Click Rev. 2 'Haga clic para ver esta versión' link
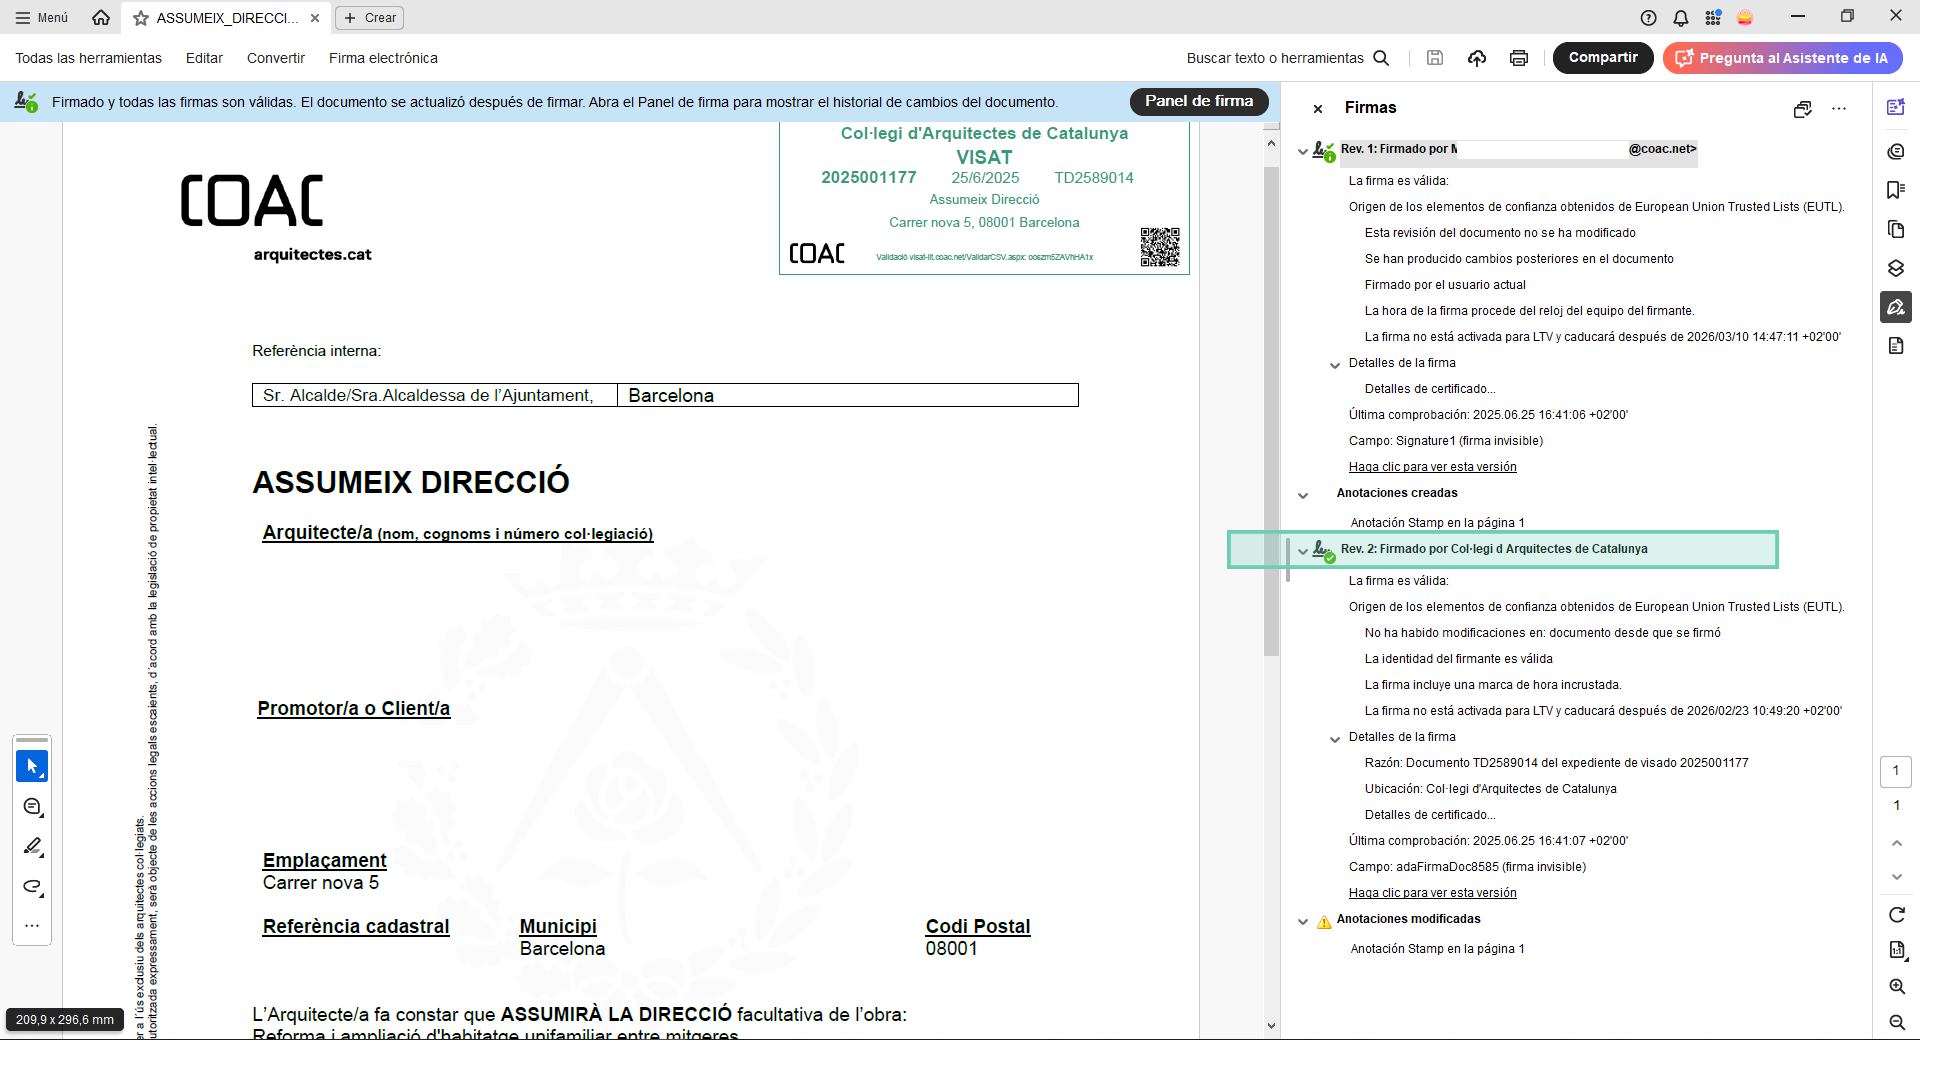This screenshot has height=1069, width=1944. point(1432,893)
